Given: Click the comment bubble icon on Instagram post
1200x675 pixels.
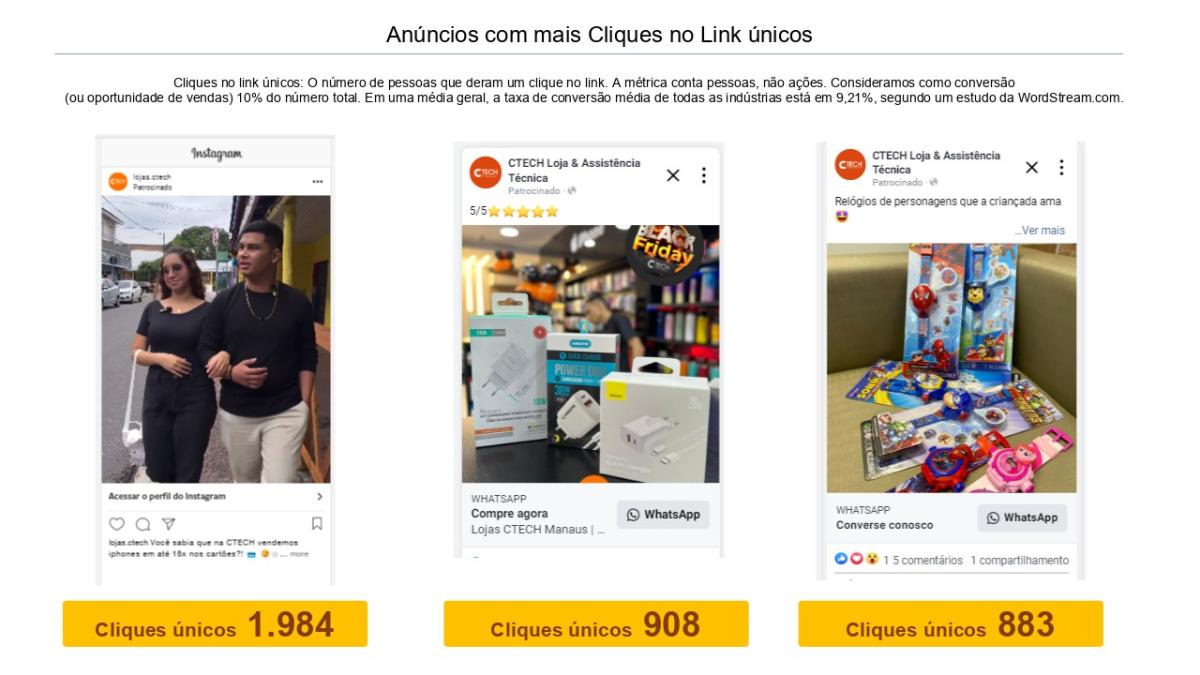Looking at the screenshot, I should [x=143, y=523].
